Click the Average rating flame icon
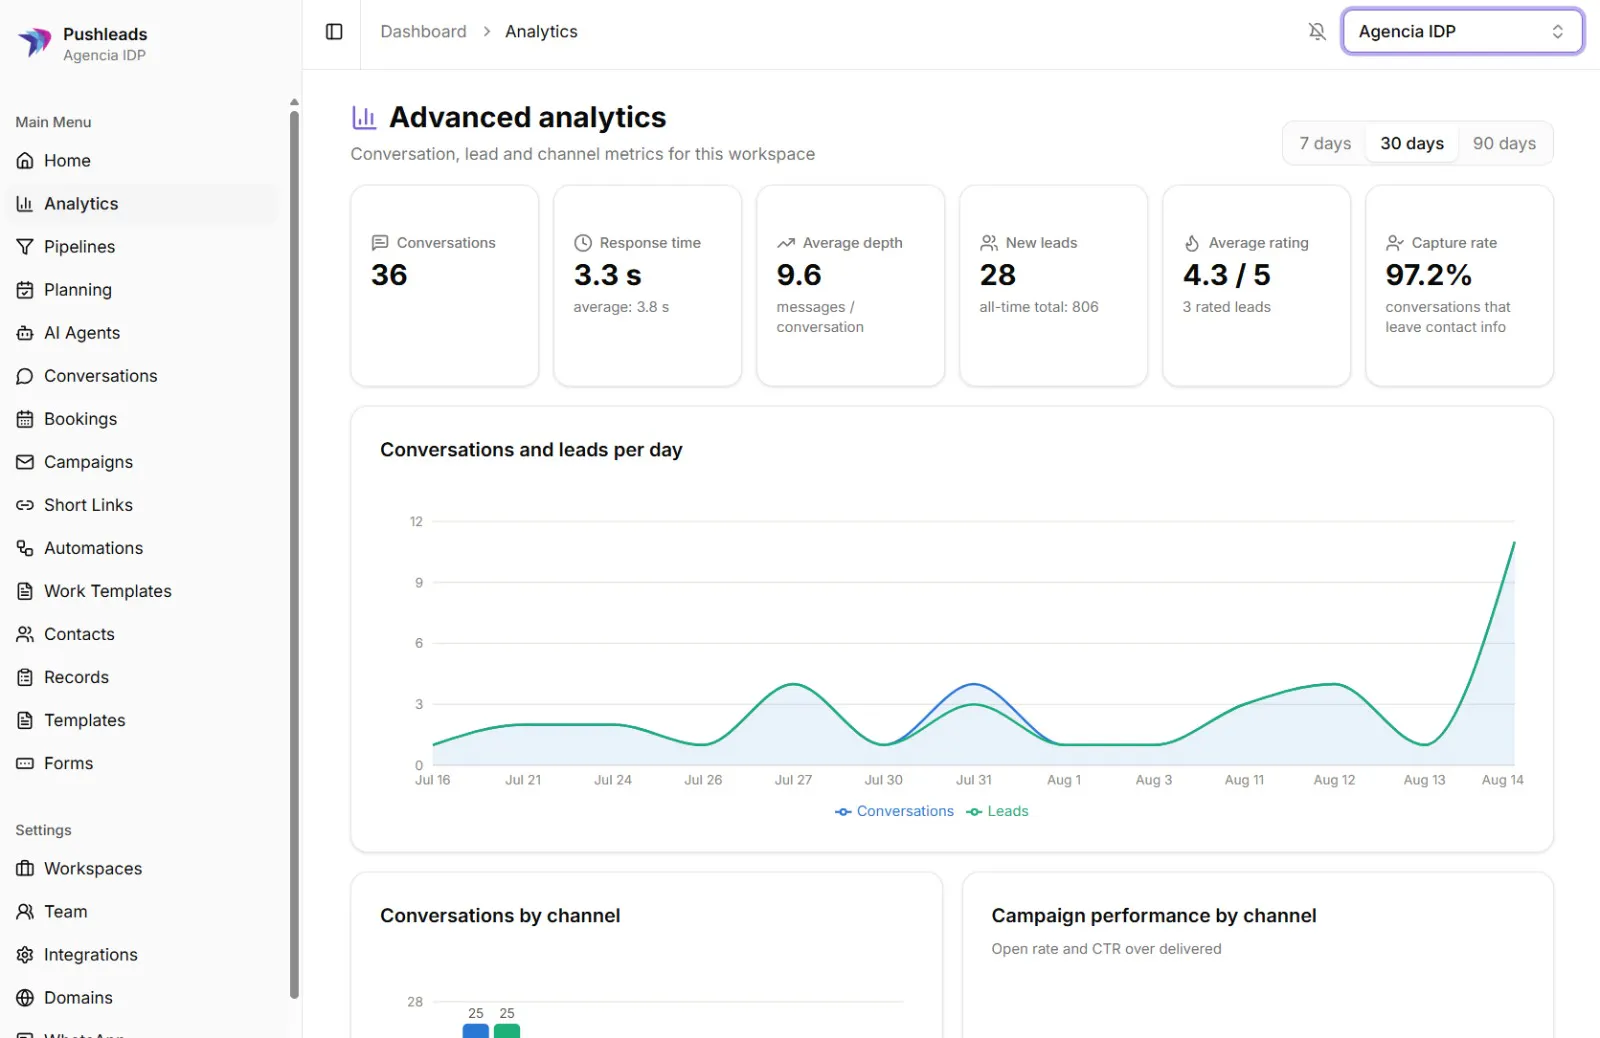The image size is (1600, 1038). [1192, 243]
